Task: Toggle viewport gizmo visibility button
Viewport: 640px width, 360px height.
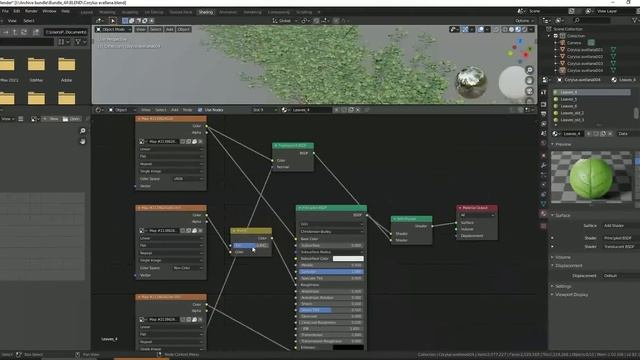Action: (x=465, y=29)
